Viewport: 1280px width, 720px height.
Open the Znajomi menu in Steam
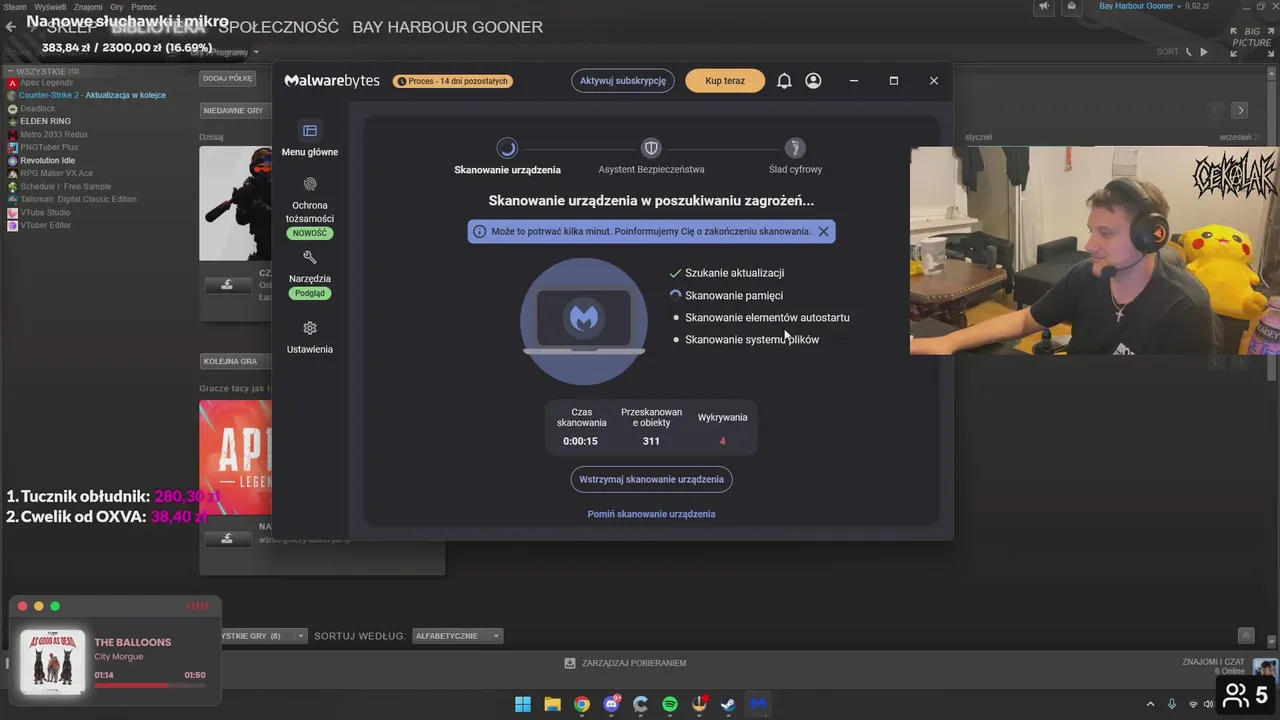point(88,7)
